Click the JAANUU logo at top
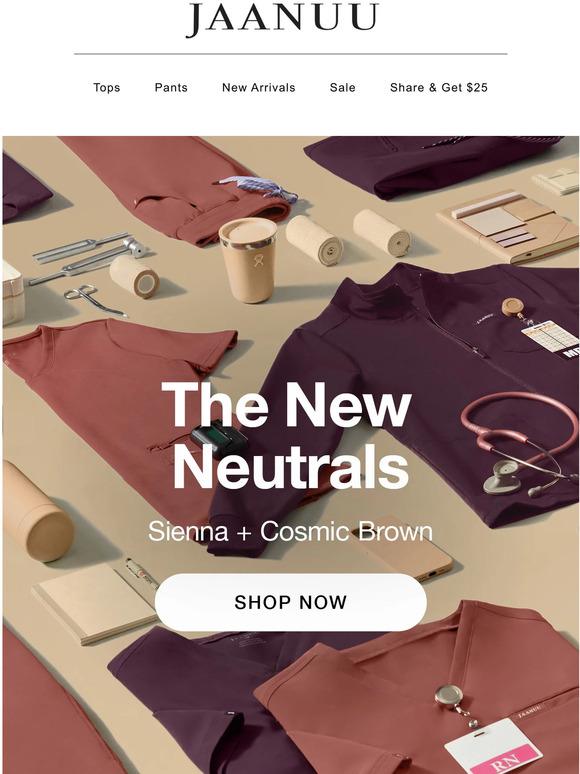580x774 pixels. click(282, 19)
